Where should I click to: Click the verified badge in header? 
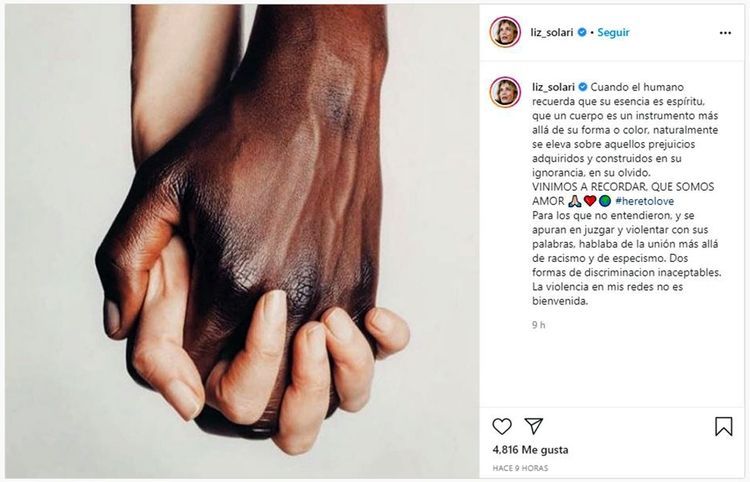pyautogui.click(x=582, y=32)
